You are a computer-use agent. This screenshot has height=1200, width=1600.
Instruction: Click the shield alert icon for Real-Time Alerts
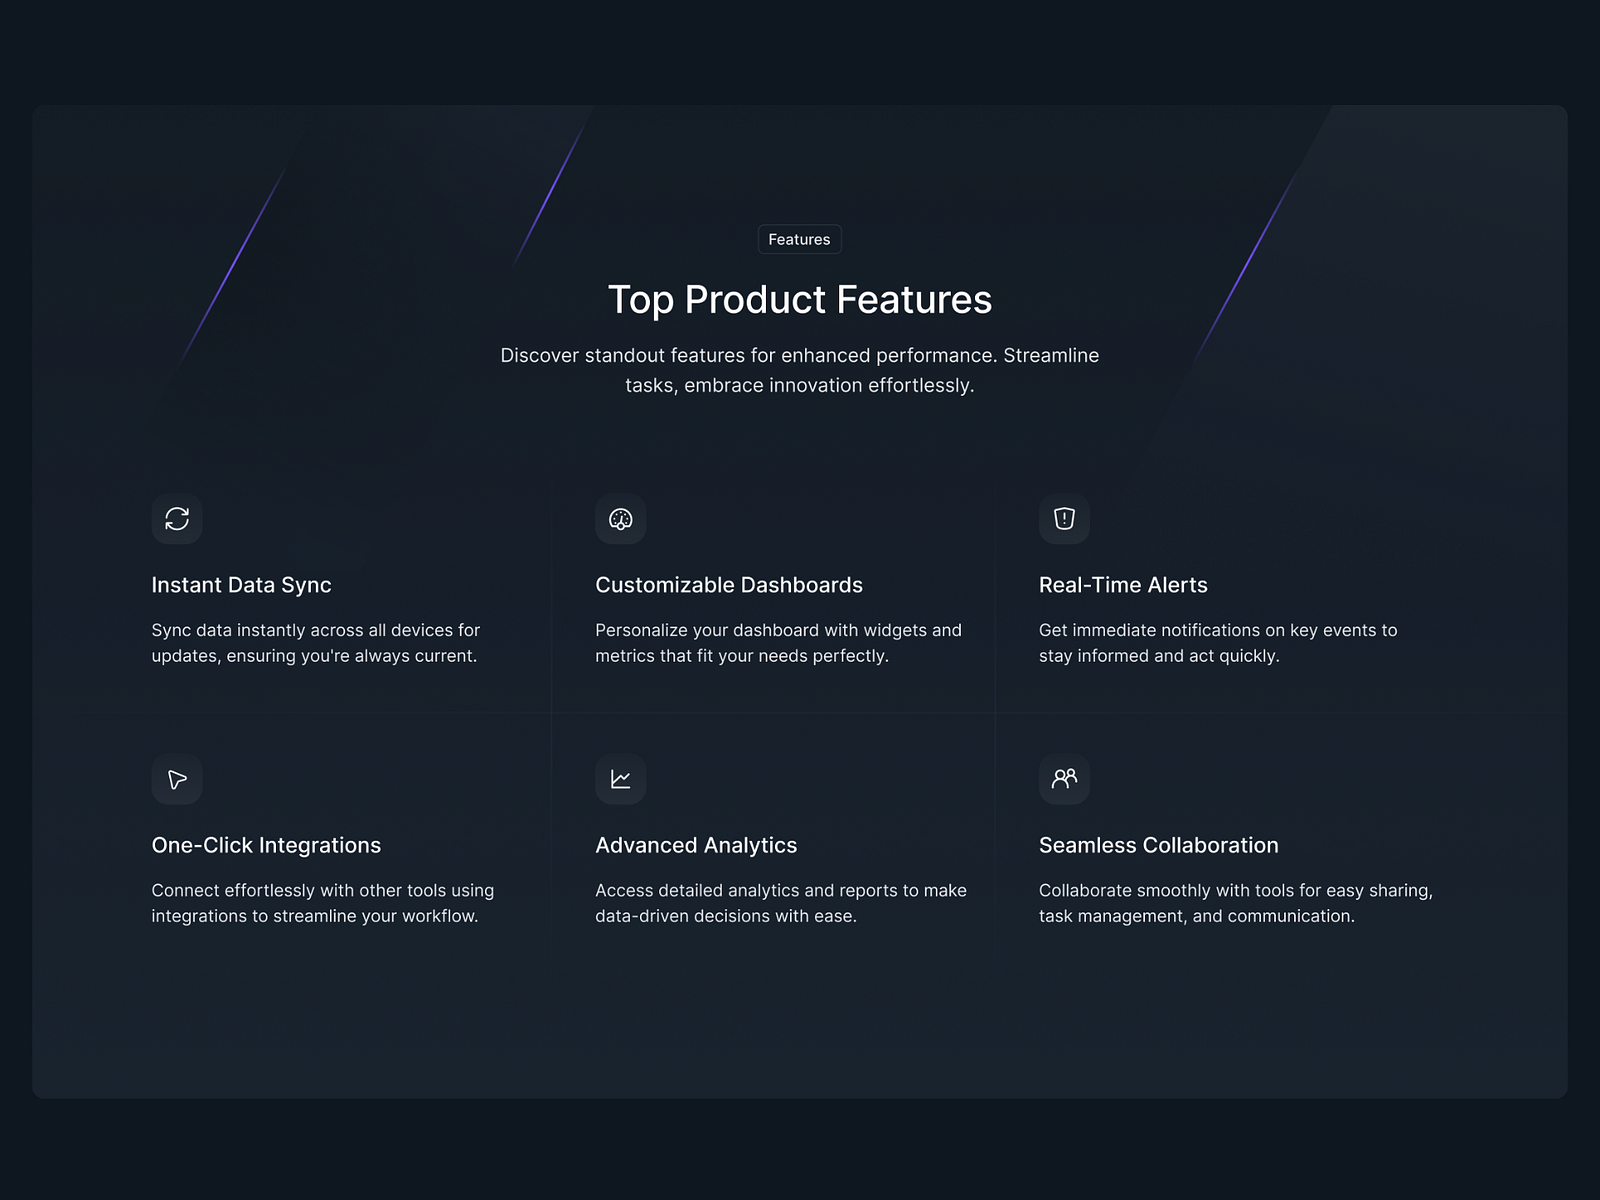1063,519
